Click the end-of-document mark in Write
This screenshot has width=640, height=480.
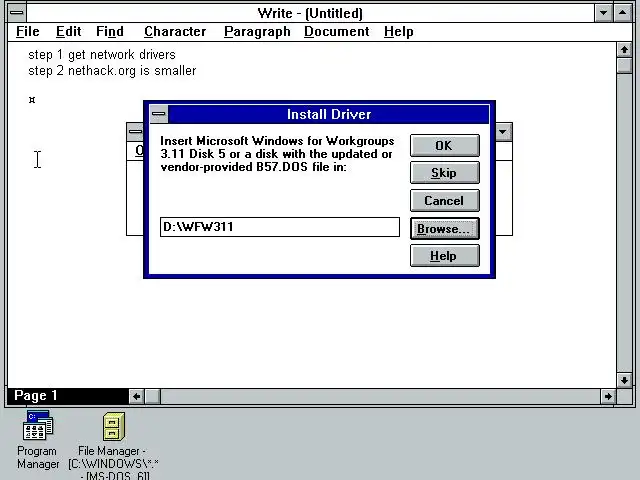[32, 100]
